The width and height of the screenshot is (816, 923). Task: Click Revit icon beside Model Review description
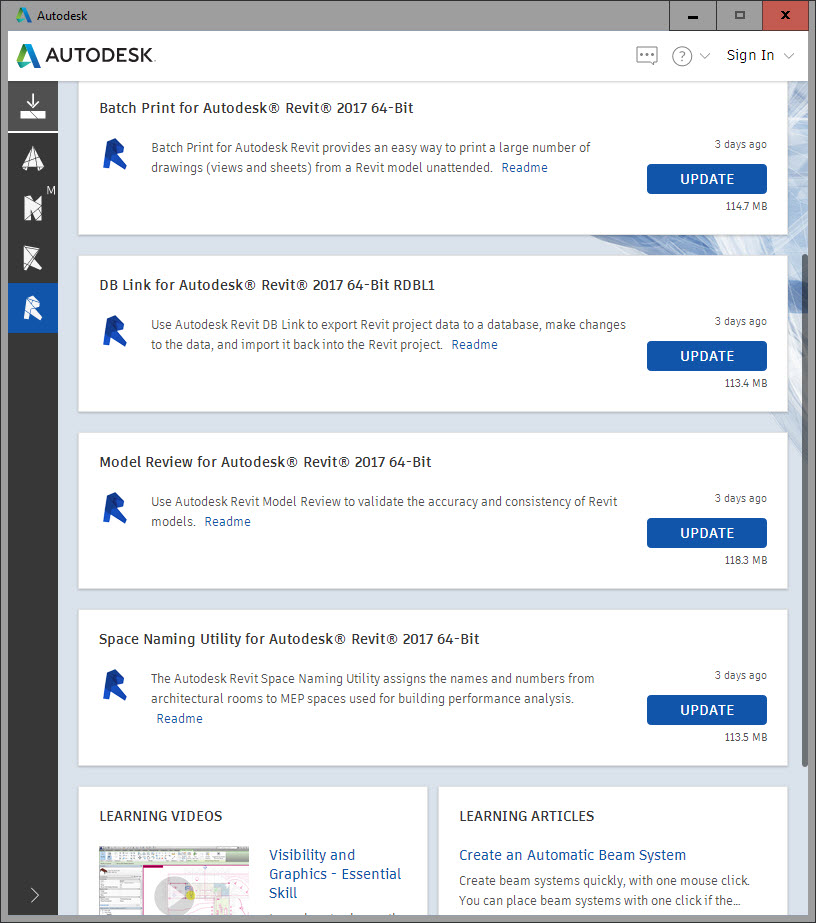coord(115,508)
